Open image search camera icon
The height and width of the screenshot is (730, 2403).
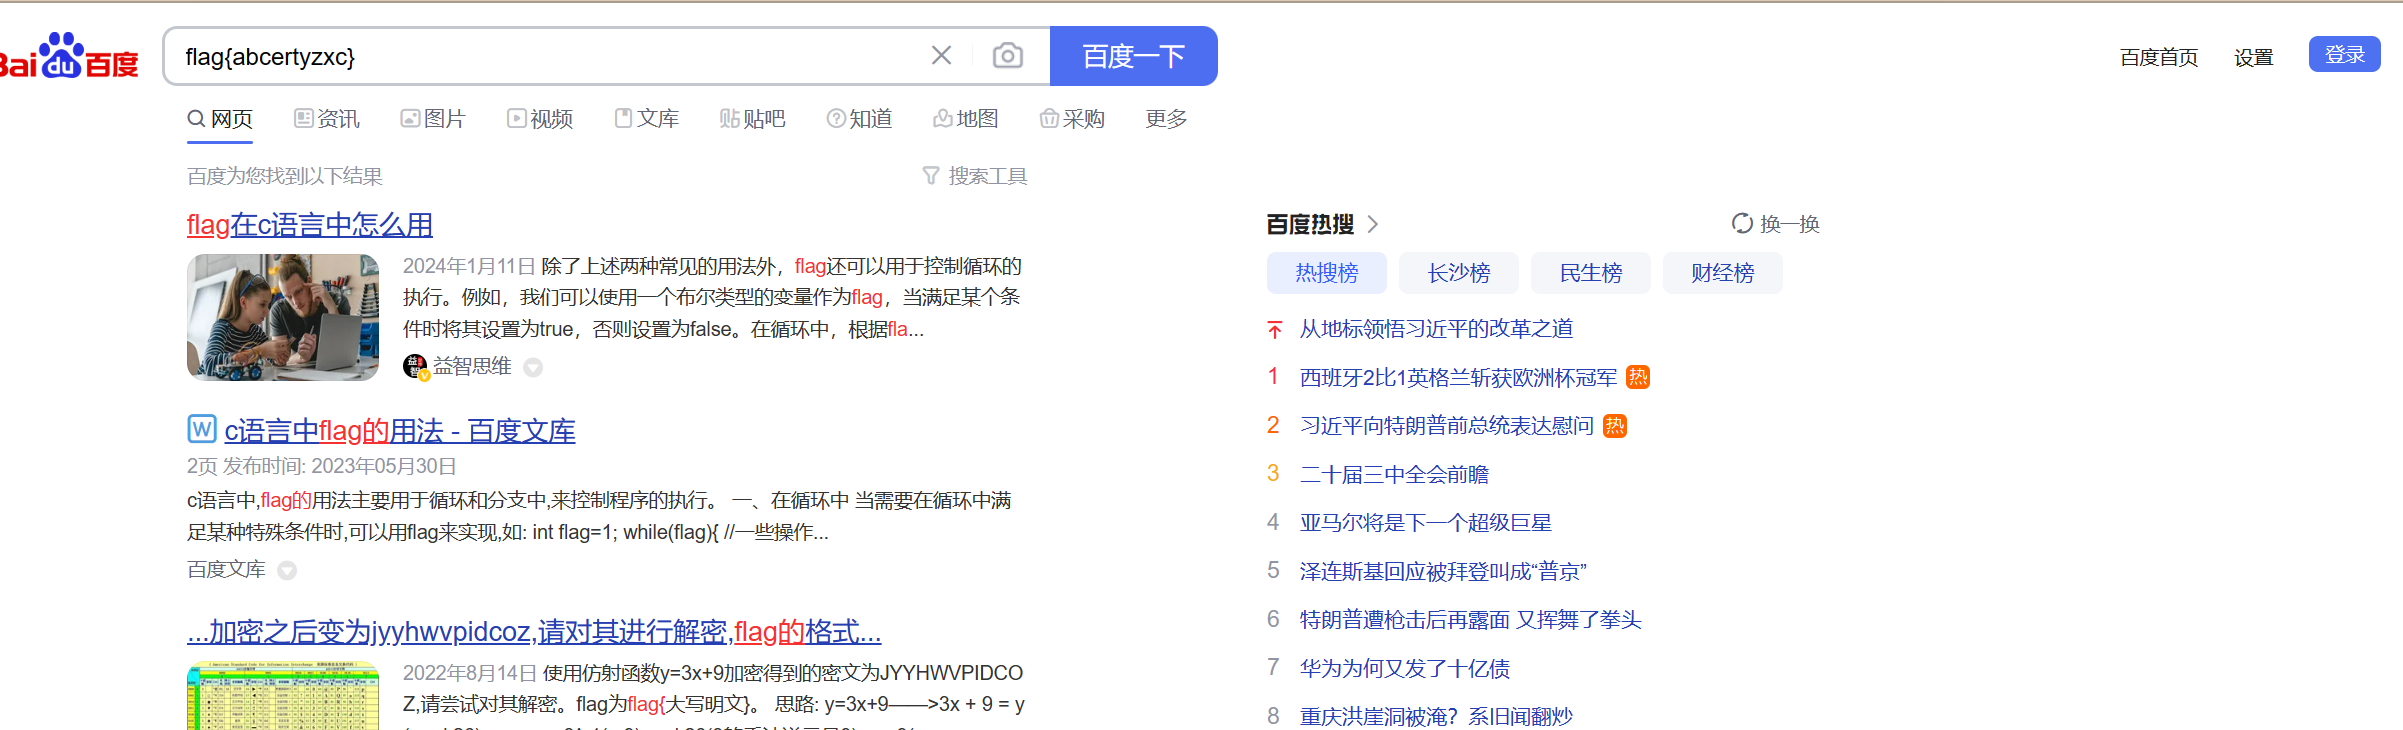[1008, 55]
